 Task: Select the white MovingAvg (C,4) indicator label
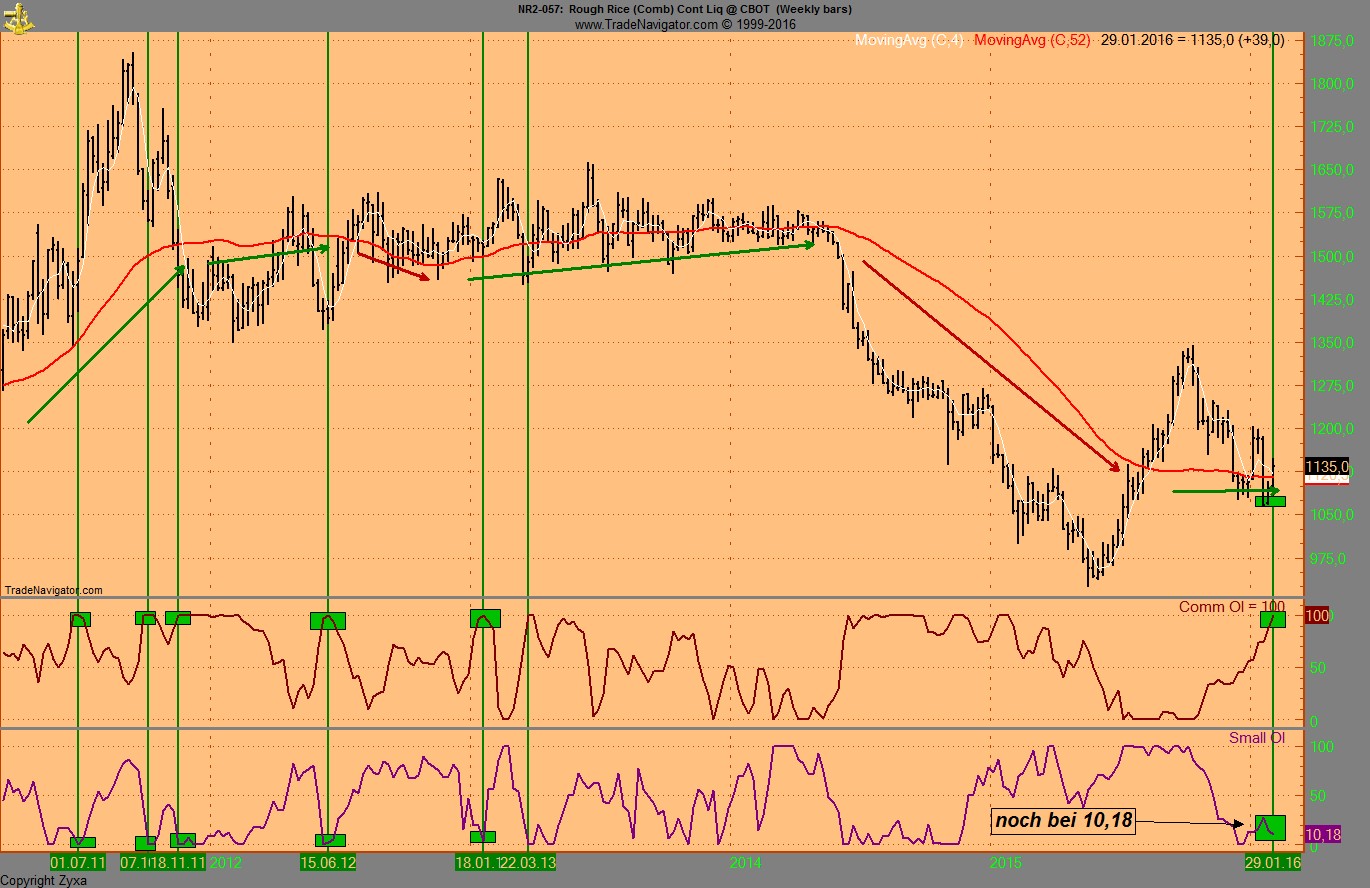click(909, 41)
